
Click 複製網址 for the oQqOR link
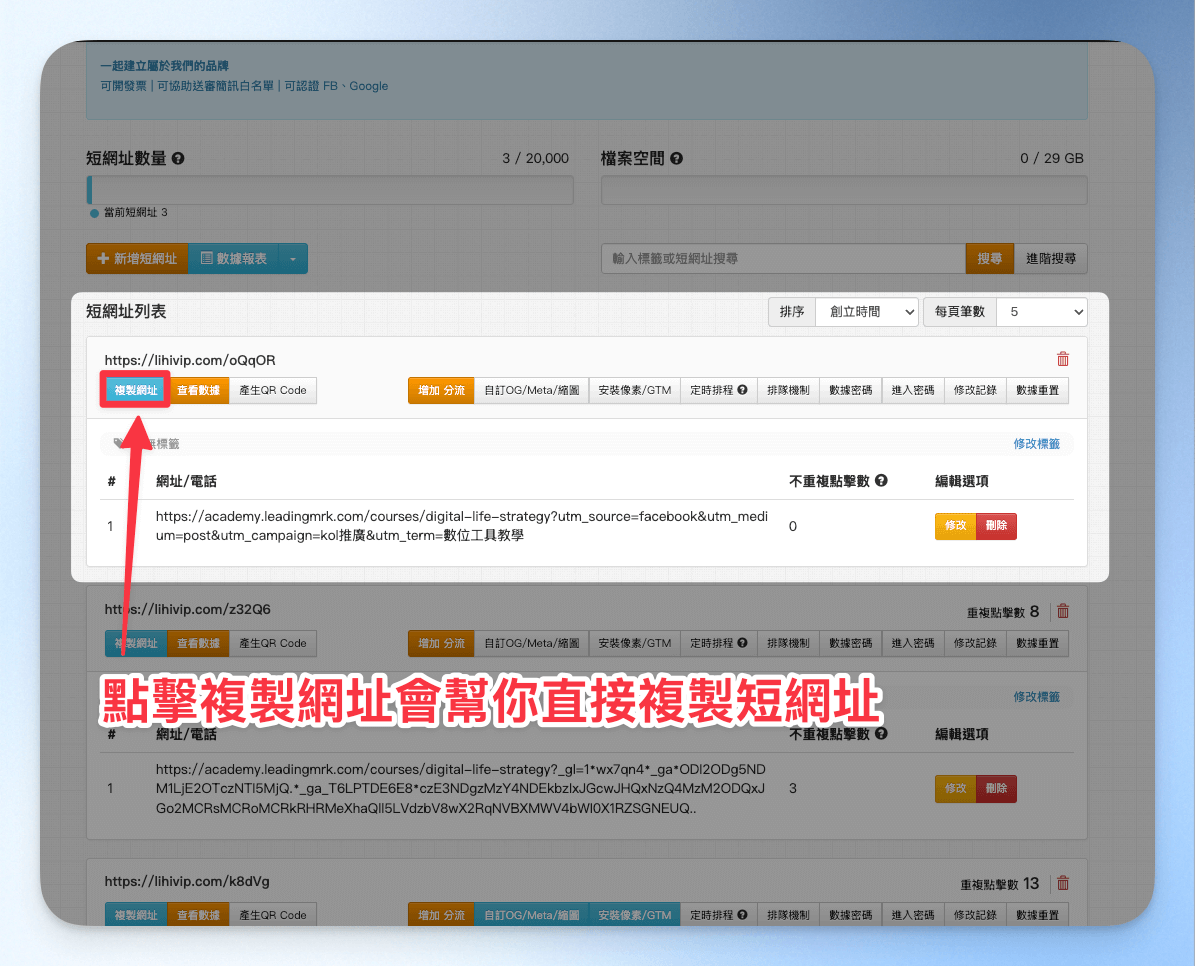136,390
